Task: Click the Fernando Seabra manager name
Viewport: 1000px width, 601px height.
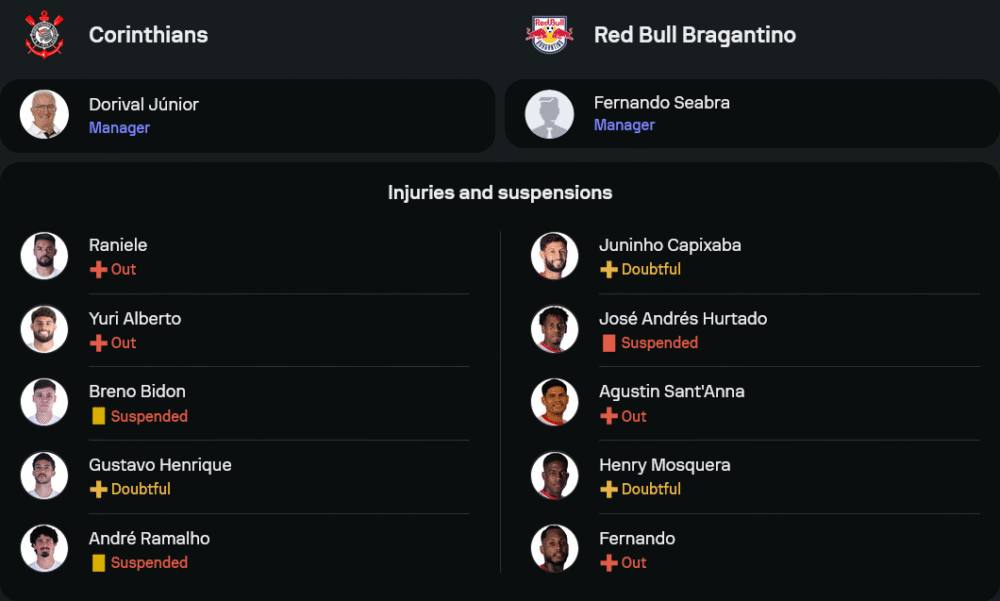Action: (x=662, y=102)
